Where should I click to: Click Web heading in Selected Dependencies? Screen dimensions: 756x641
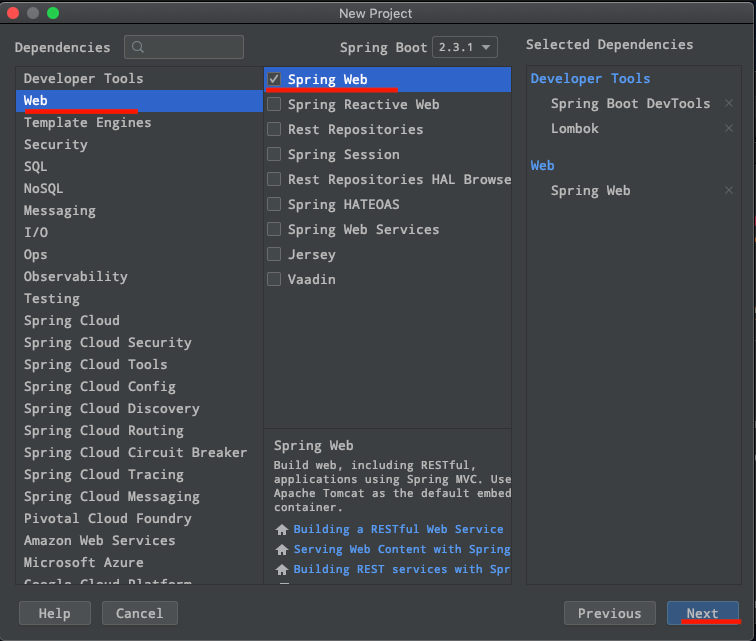(x=542, y=165)
